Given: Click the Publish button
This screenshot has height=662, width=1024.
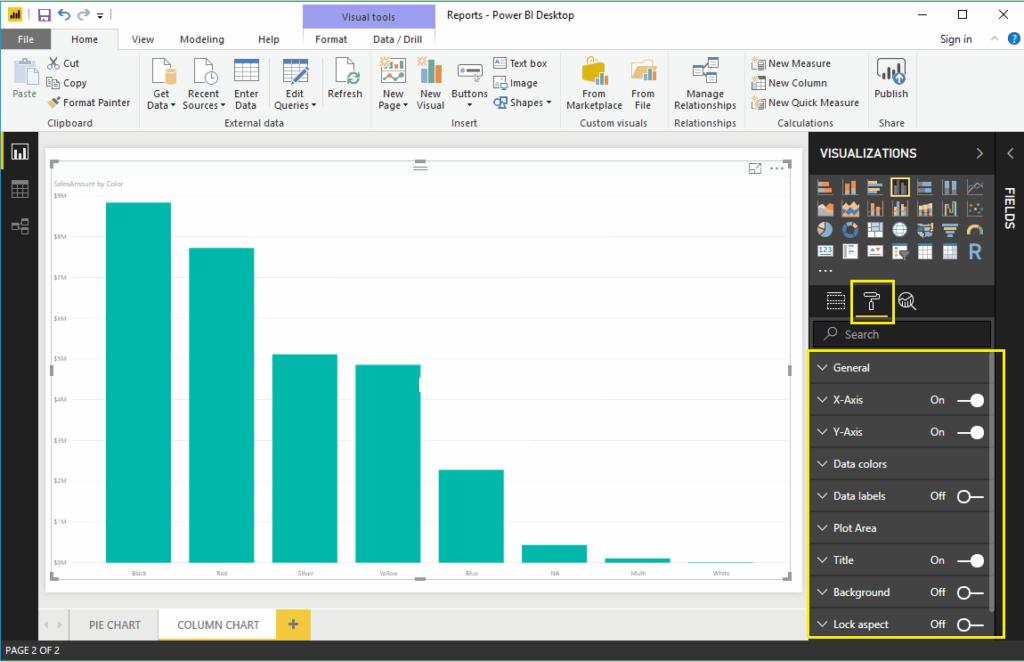Looking at the screenshot, I should click(891, 78).
